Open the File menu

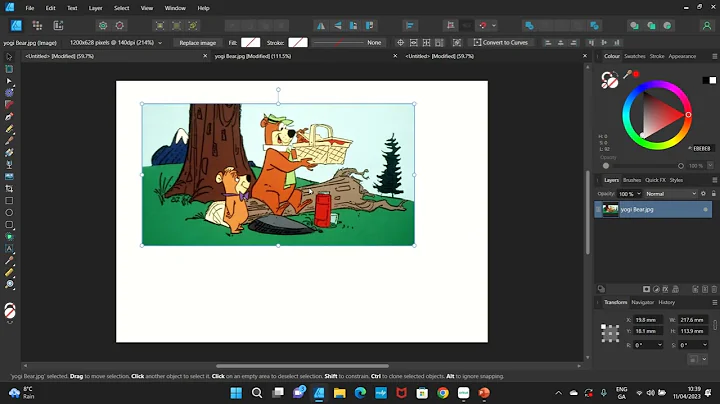point(29,8)
